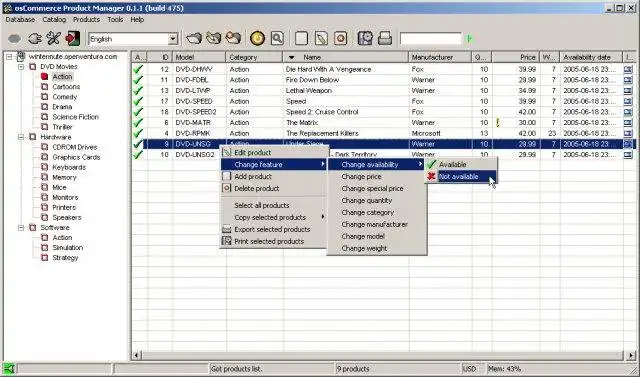
Task: Collapse the DVD Movies tree node
Action: [x=21, y=67]
